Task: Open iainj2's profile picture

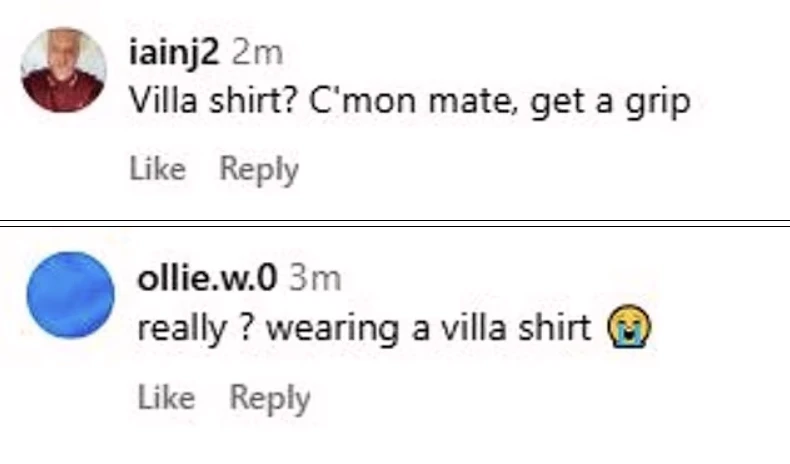Action: click(x=63, y=70)
